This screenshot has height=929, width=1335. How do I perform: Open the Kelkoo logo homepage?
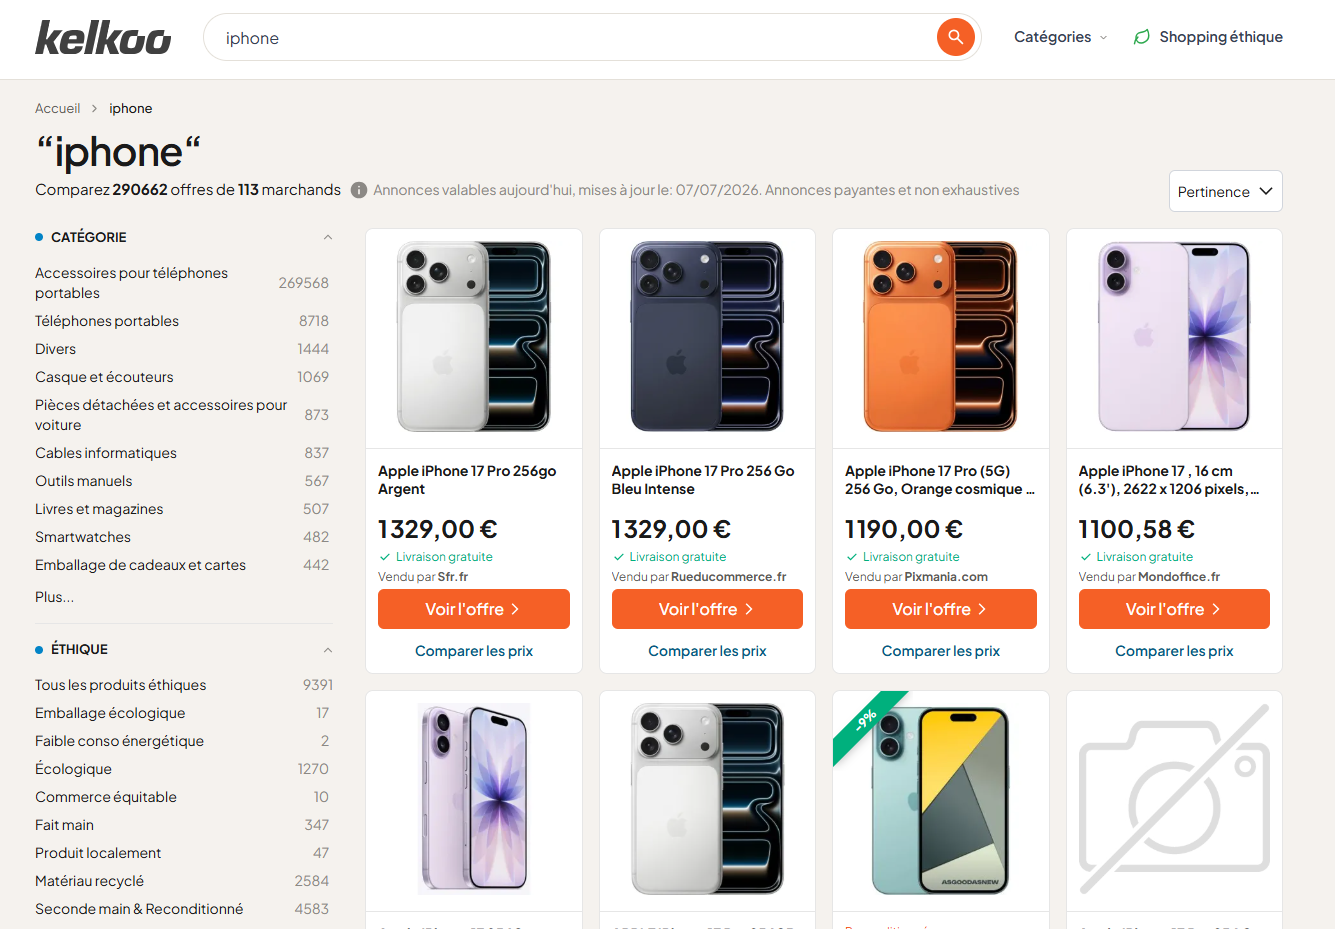[x=103, y=38]
